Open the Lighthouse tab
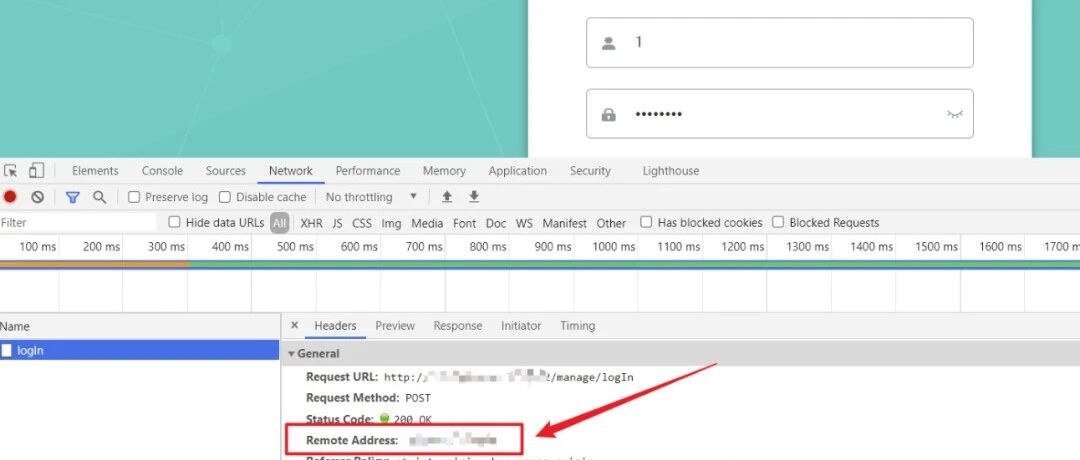The image size is (1080, 460). [670, 171]
